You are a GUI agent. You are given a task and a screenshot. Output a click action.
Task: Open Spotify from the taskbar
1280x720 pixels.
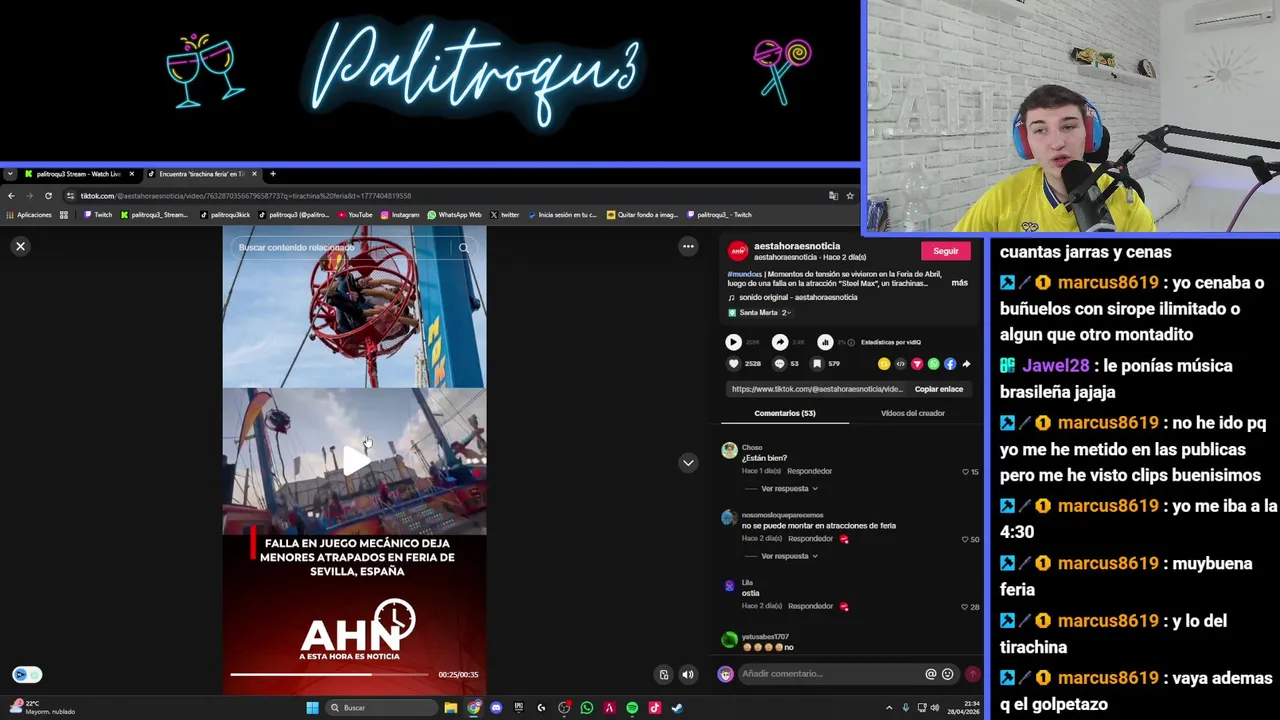pos(632,708)
